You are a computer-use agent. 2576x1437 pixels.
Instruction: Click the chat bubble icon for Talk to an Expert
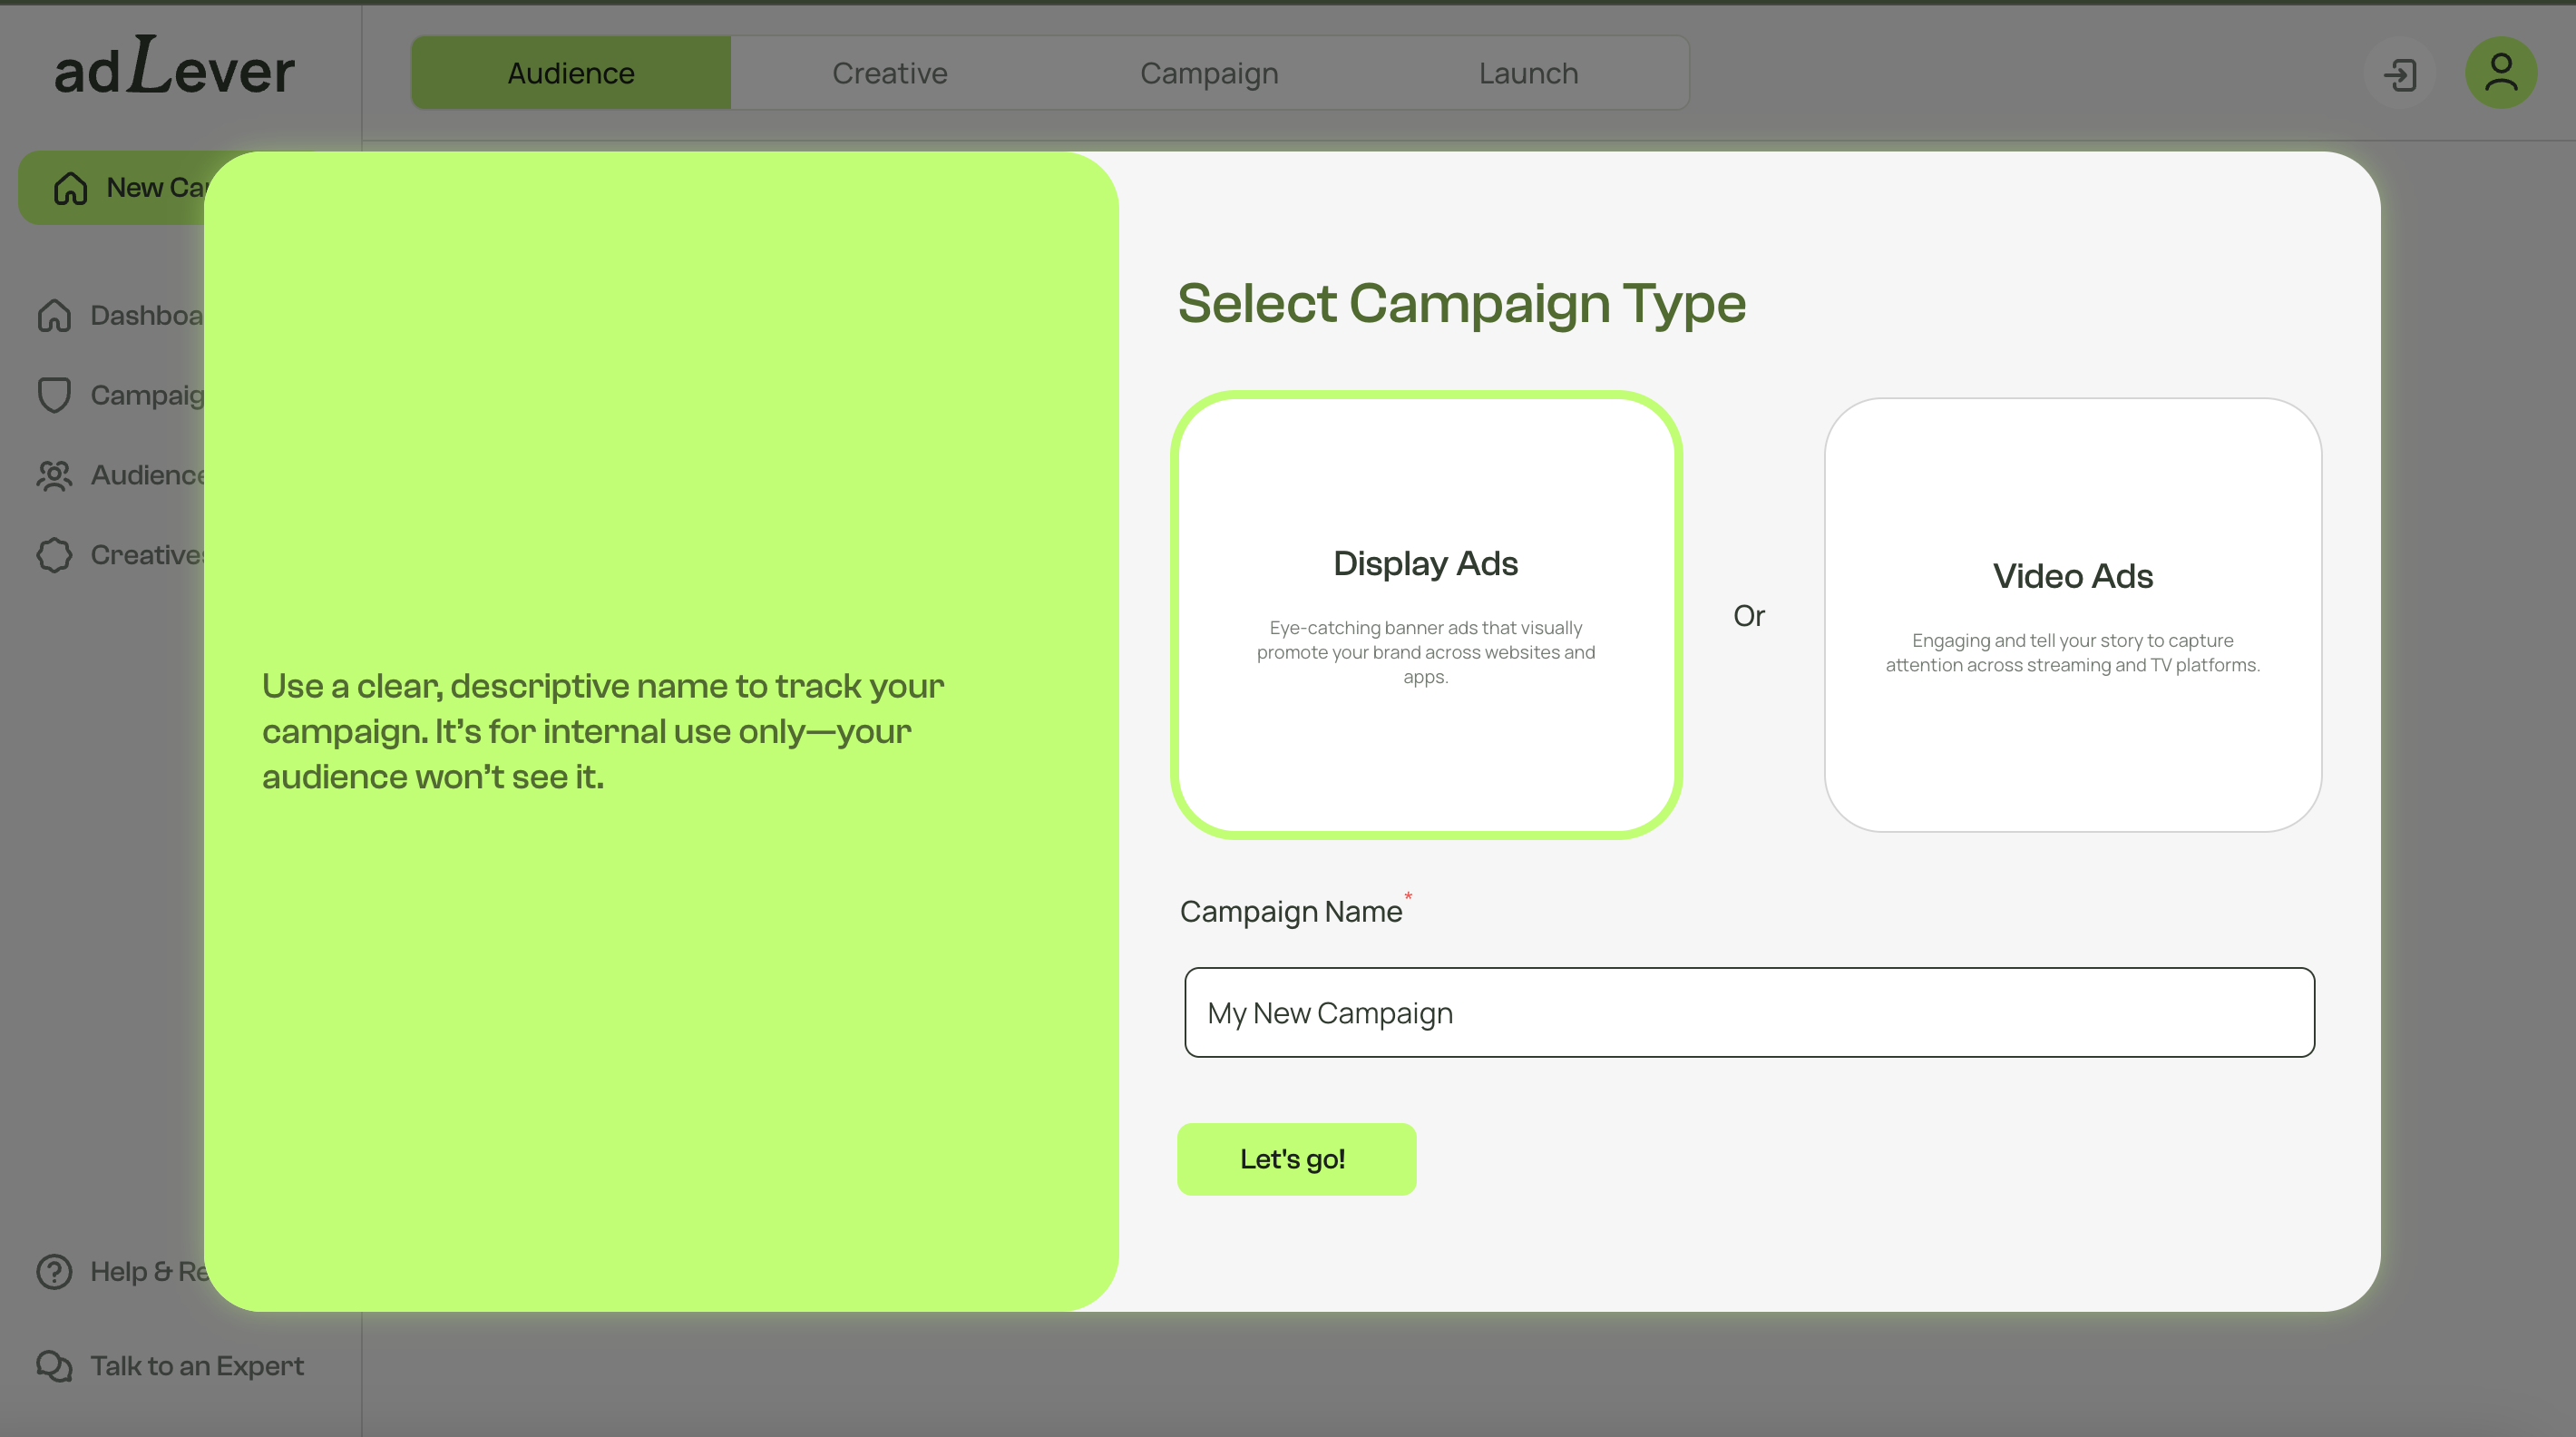(x=53, y=1366)
